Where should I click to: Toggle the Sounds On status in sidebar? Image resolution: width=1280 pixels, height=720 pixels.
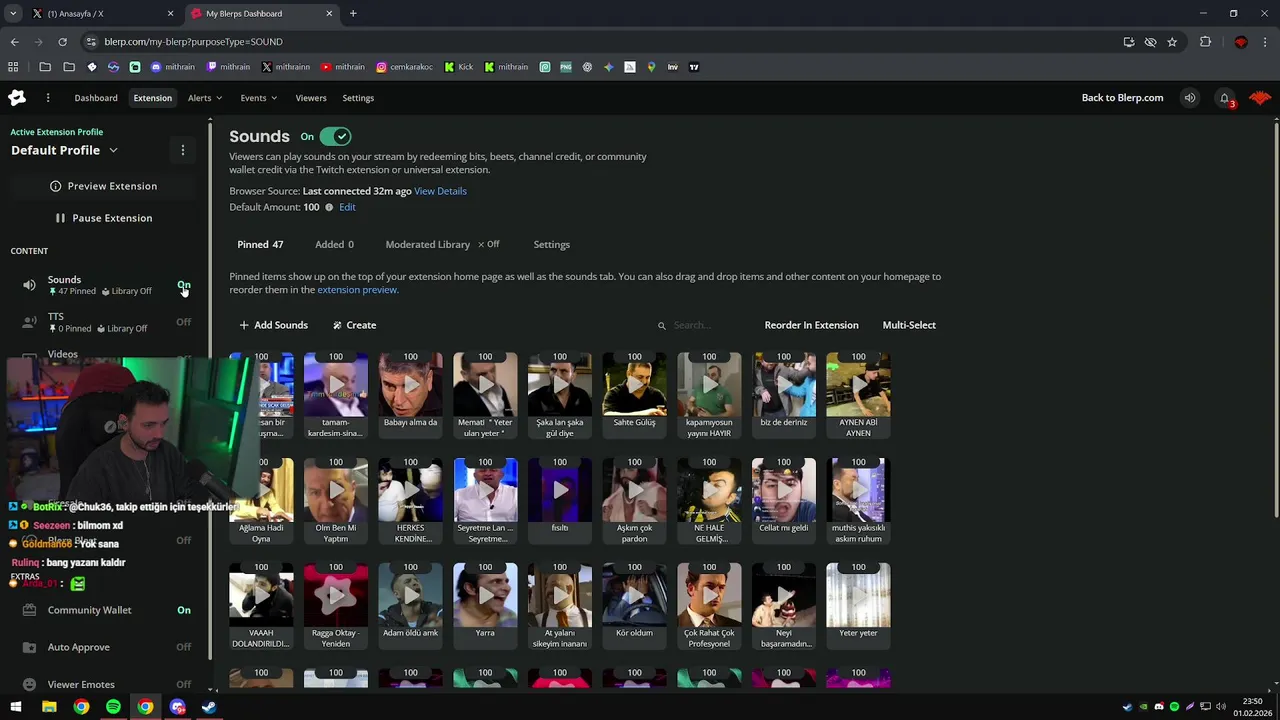184,285
